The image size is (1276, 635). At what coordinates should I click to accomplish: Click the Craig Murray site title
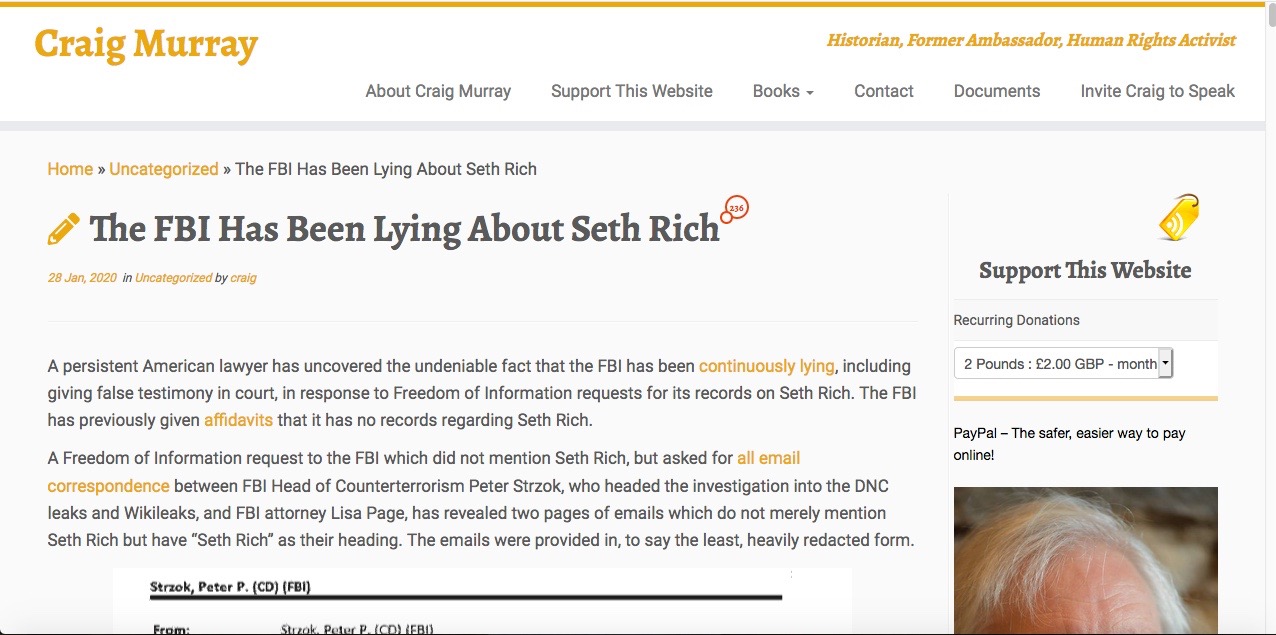[146, 44]
